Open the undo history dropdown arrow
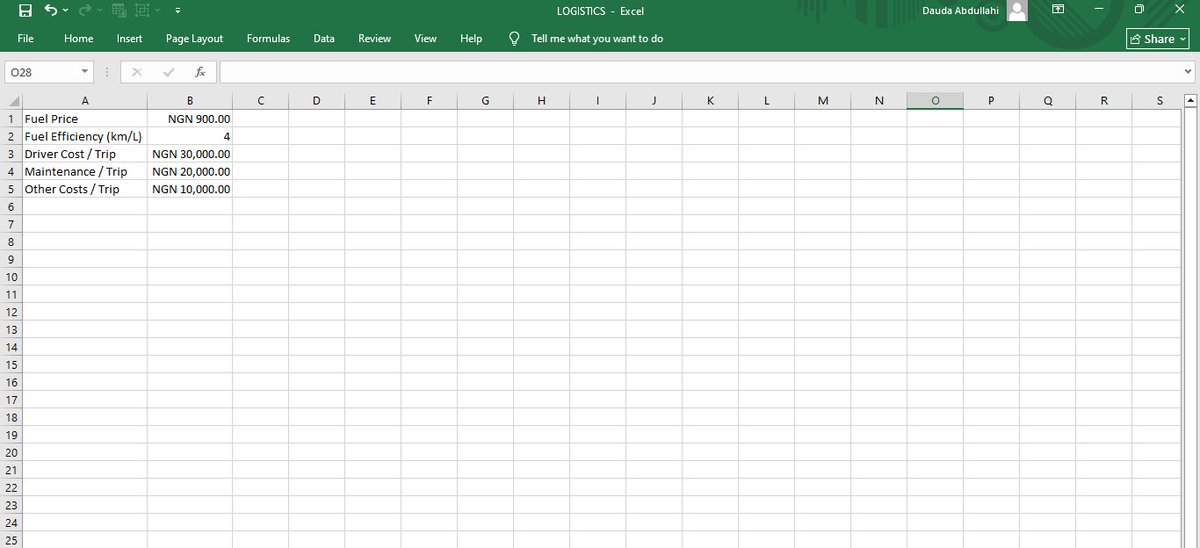Image resolution: width=1200 pixels, height=548 pixels. tap(65, 10)
